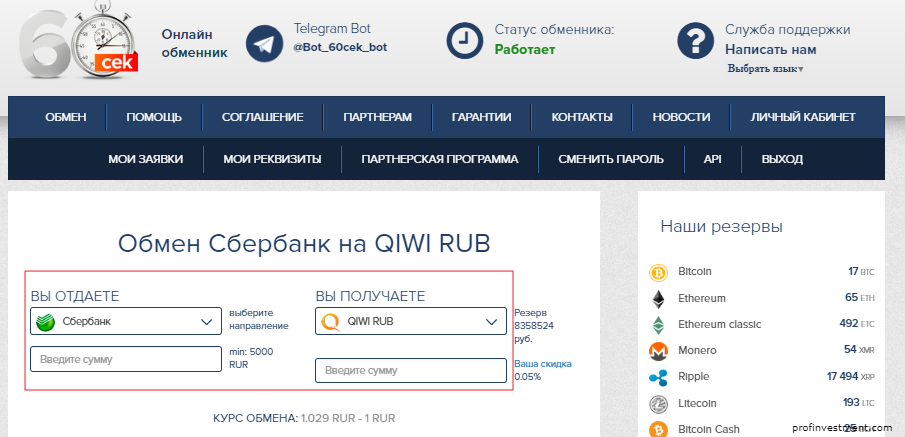The height and width of the screenshot is (437, 905).
Task: Open the Выбрать язык language selector
Action: click(765, 69)
